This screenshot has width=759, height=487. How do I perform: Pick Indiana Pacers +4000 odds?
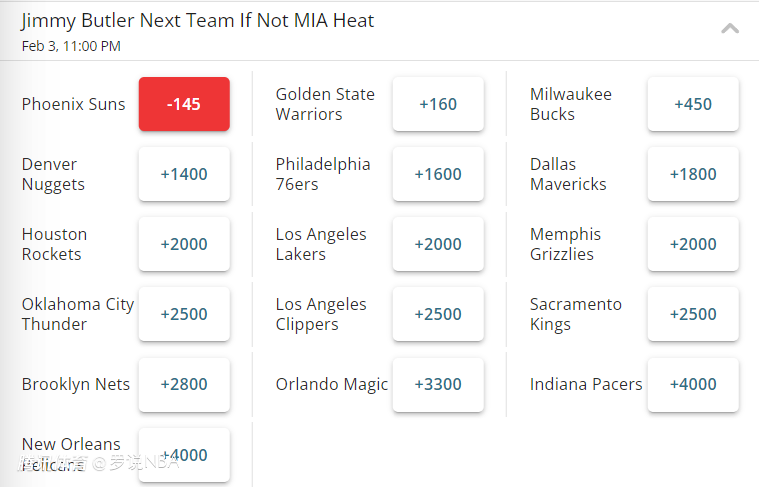tap(693, 384)
